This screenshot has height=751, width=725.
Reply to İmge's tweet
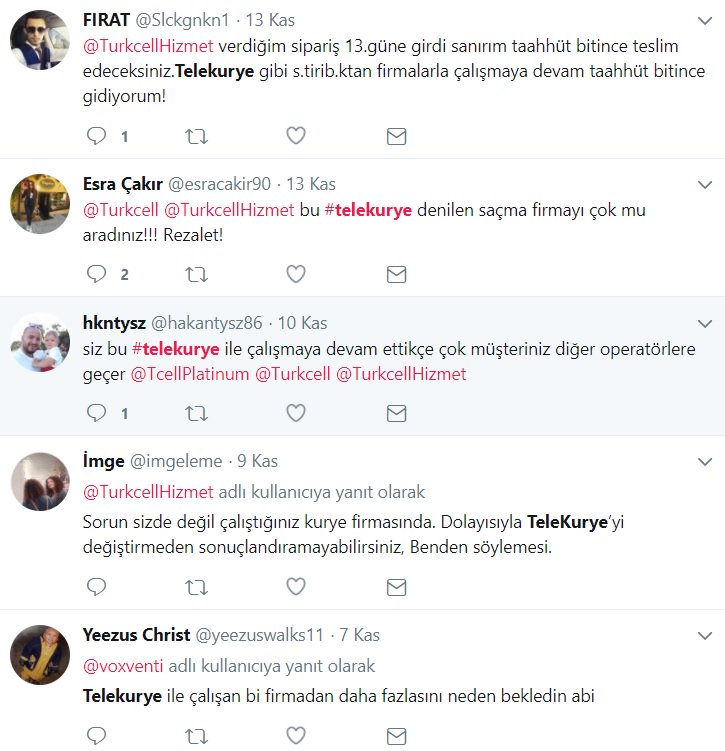pyautogui.click(x=96, y=587)
